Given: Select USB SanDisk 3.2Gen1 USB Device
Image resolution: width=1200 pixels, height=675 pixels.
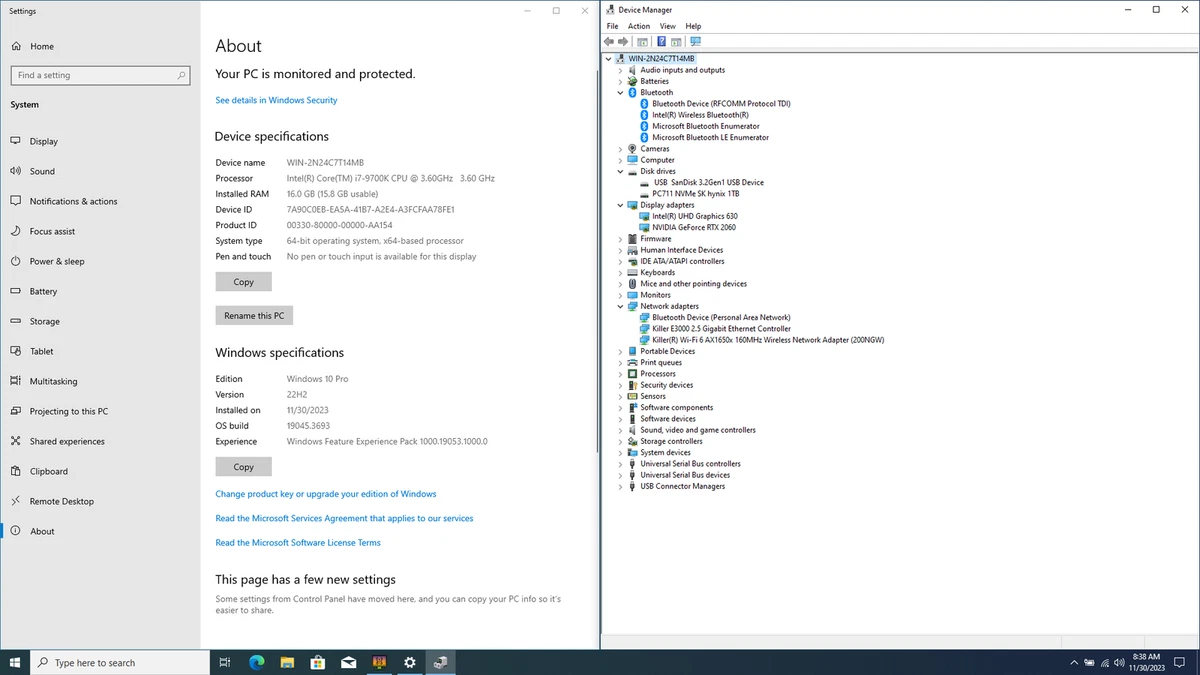Looking at the screenshot, I should tap(708, 183).
